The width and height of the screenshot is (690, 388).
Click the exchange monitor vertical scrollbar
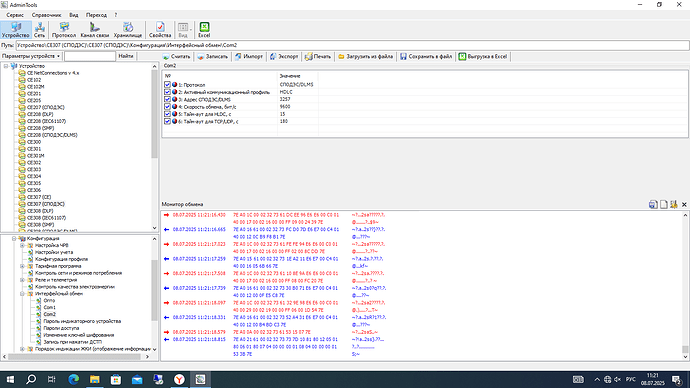pyautogui.click(x=685, y=286)
